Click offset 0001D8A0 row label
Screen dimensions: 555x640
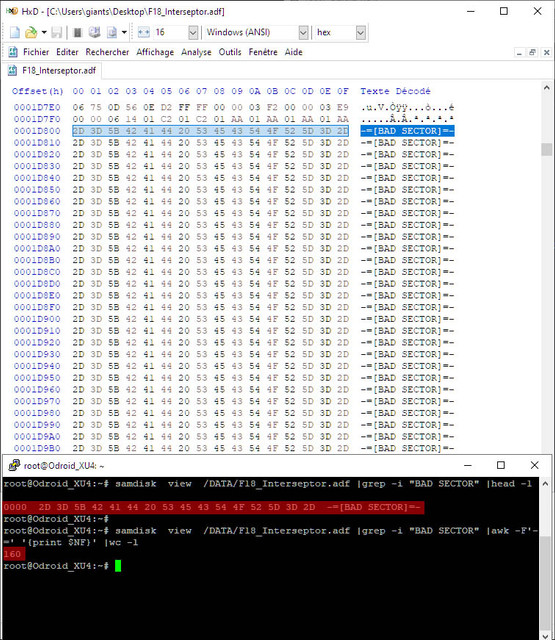(x=37, y=249)
